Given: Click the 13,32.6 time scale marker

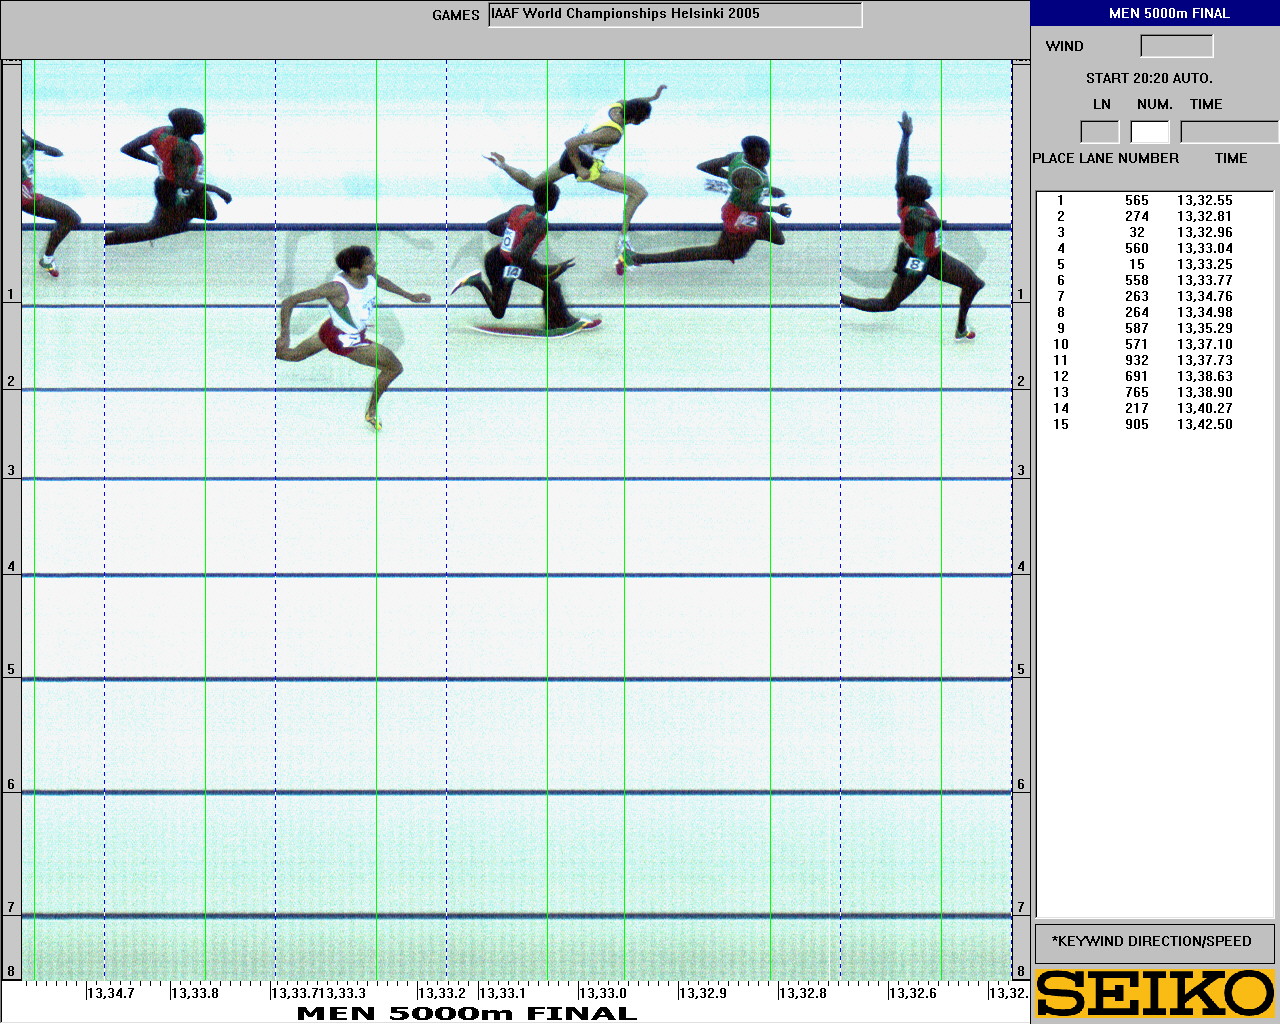Looking at the screenshot, I should click(x=913, y=993).
